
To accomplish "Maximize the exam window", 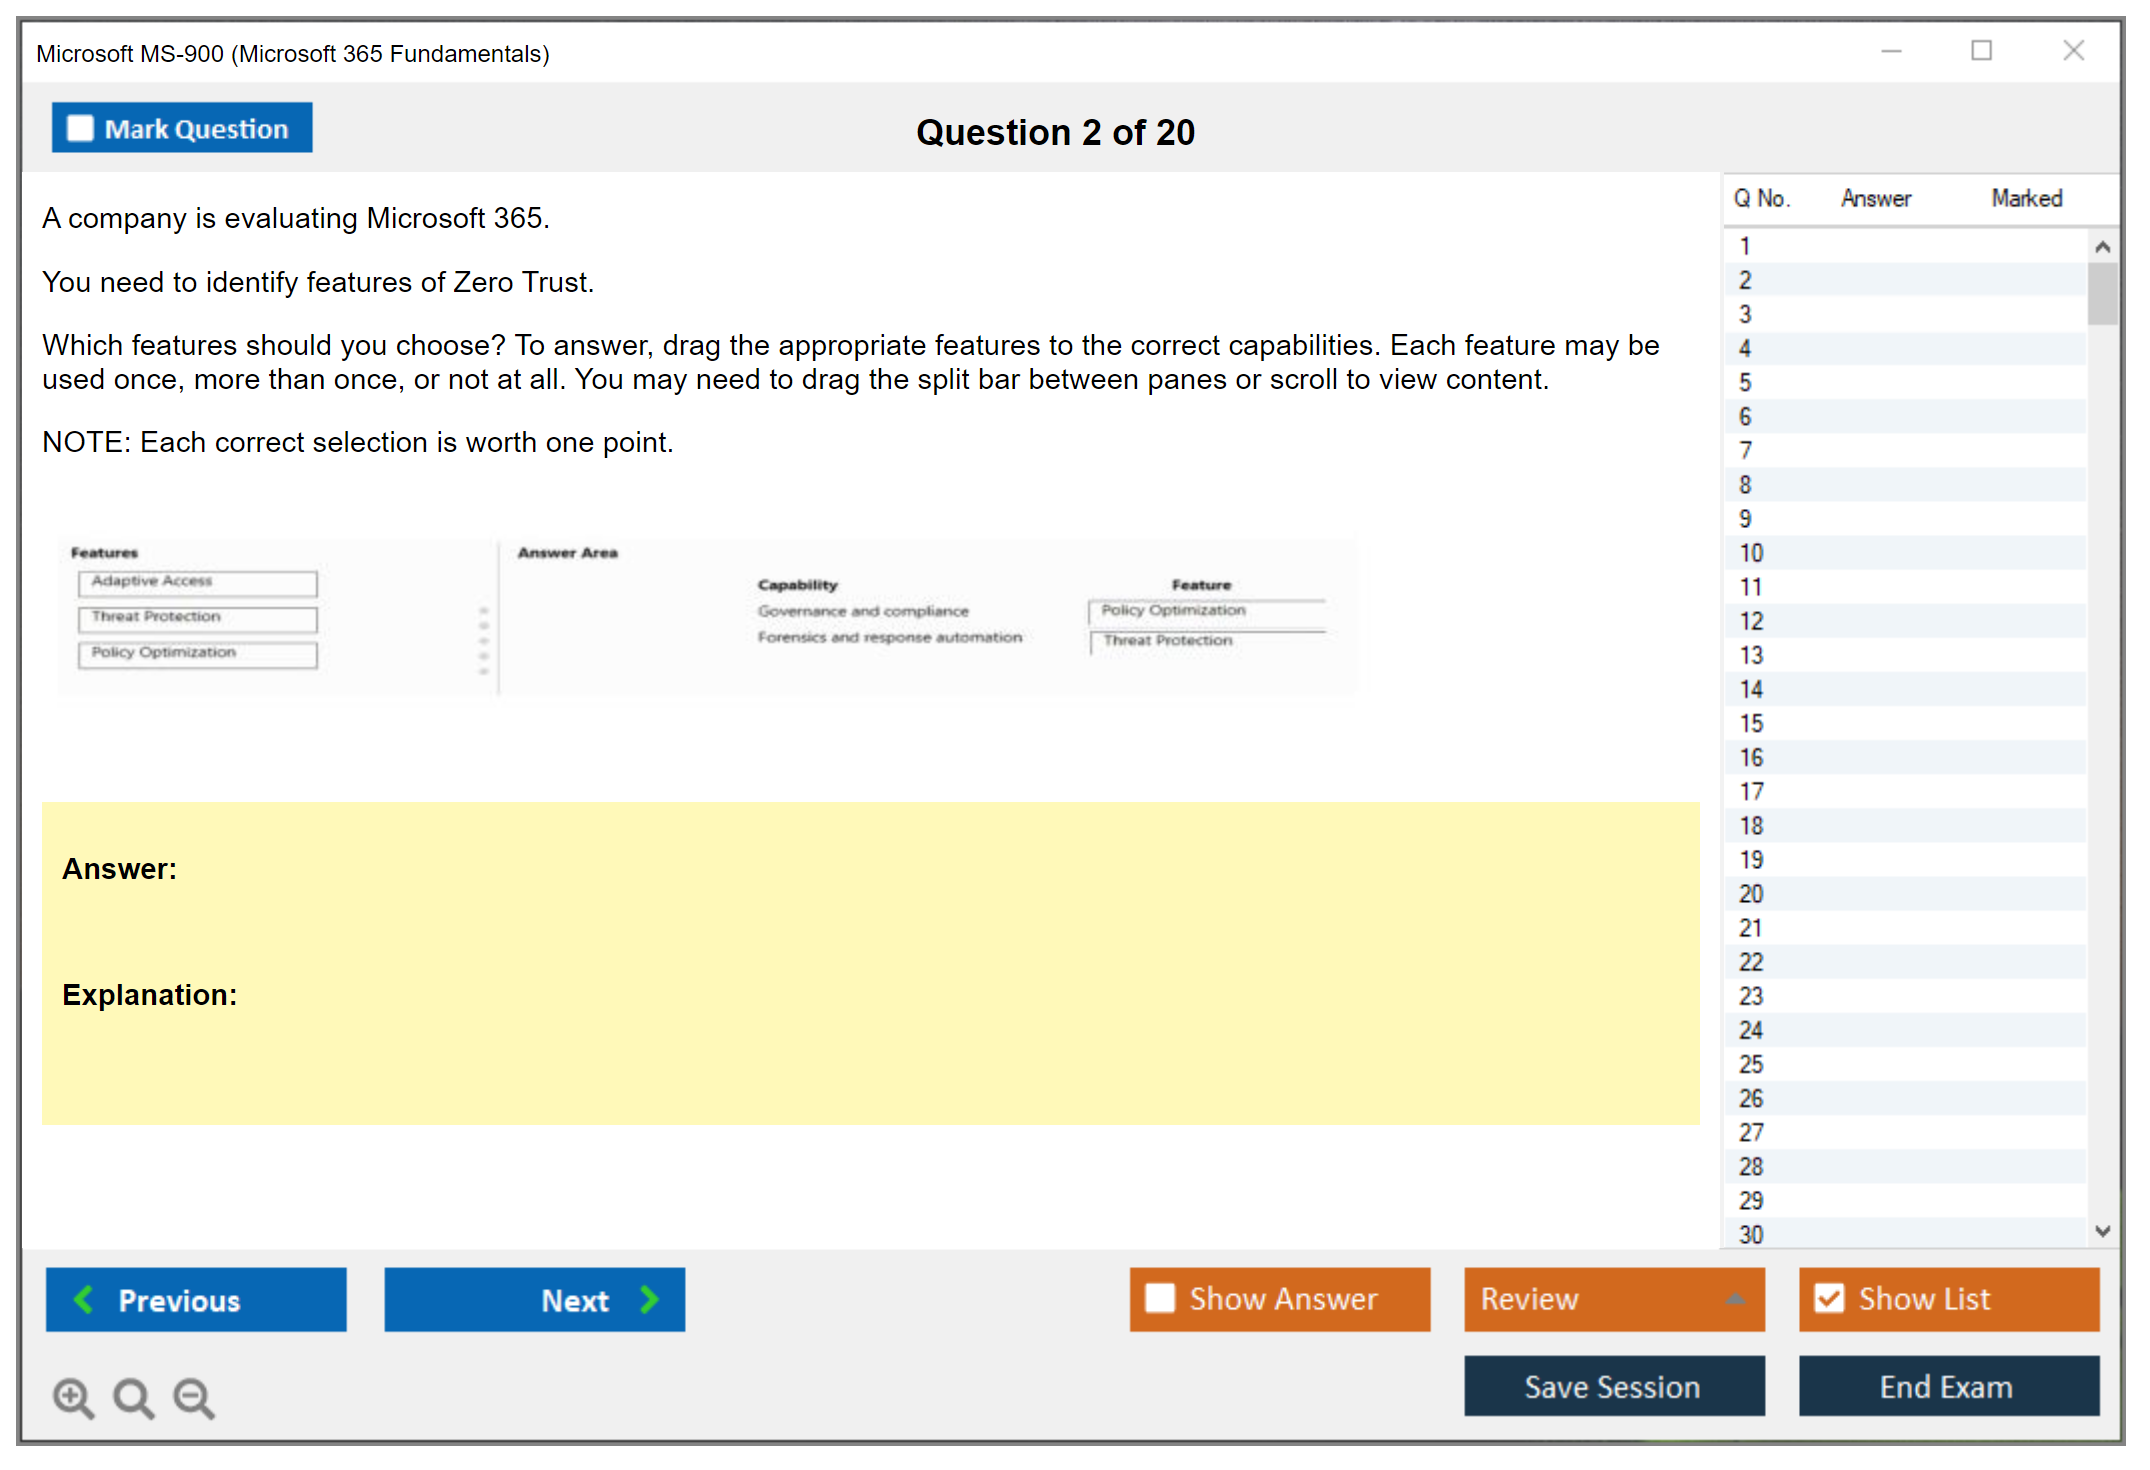I will (1981, 51).
